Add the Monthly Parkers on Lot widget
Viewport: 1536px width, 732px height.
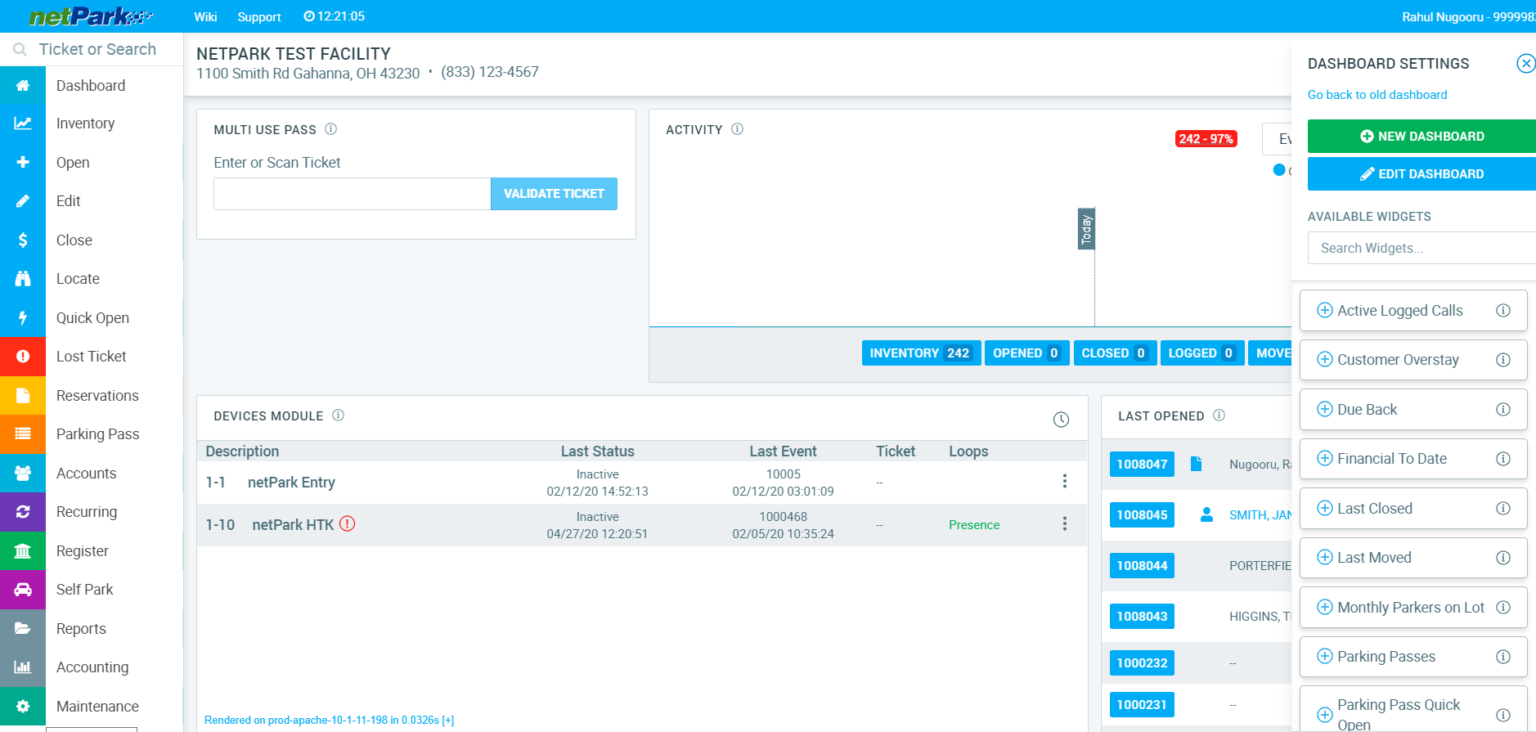tap(1324, 607)
